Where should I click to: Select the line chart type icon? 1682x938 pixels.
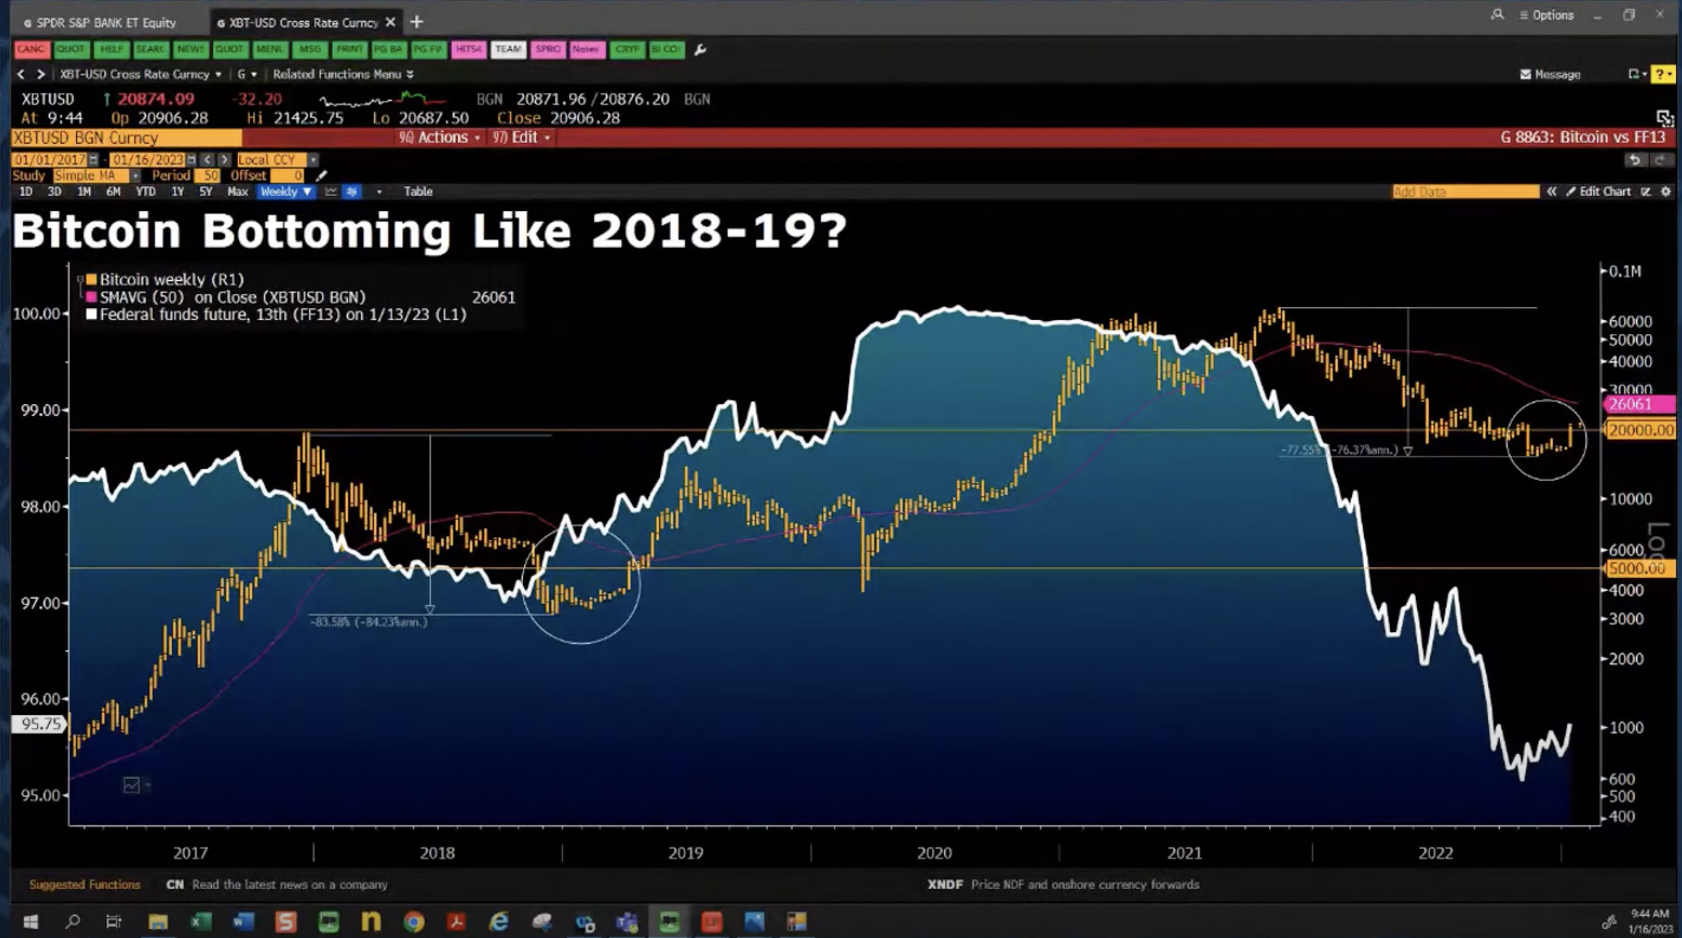331,192
